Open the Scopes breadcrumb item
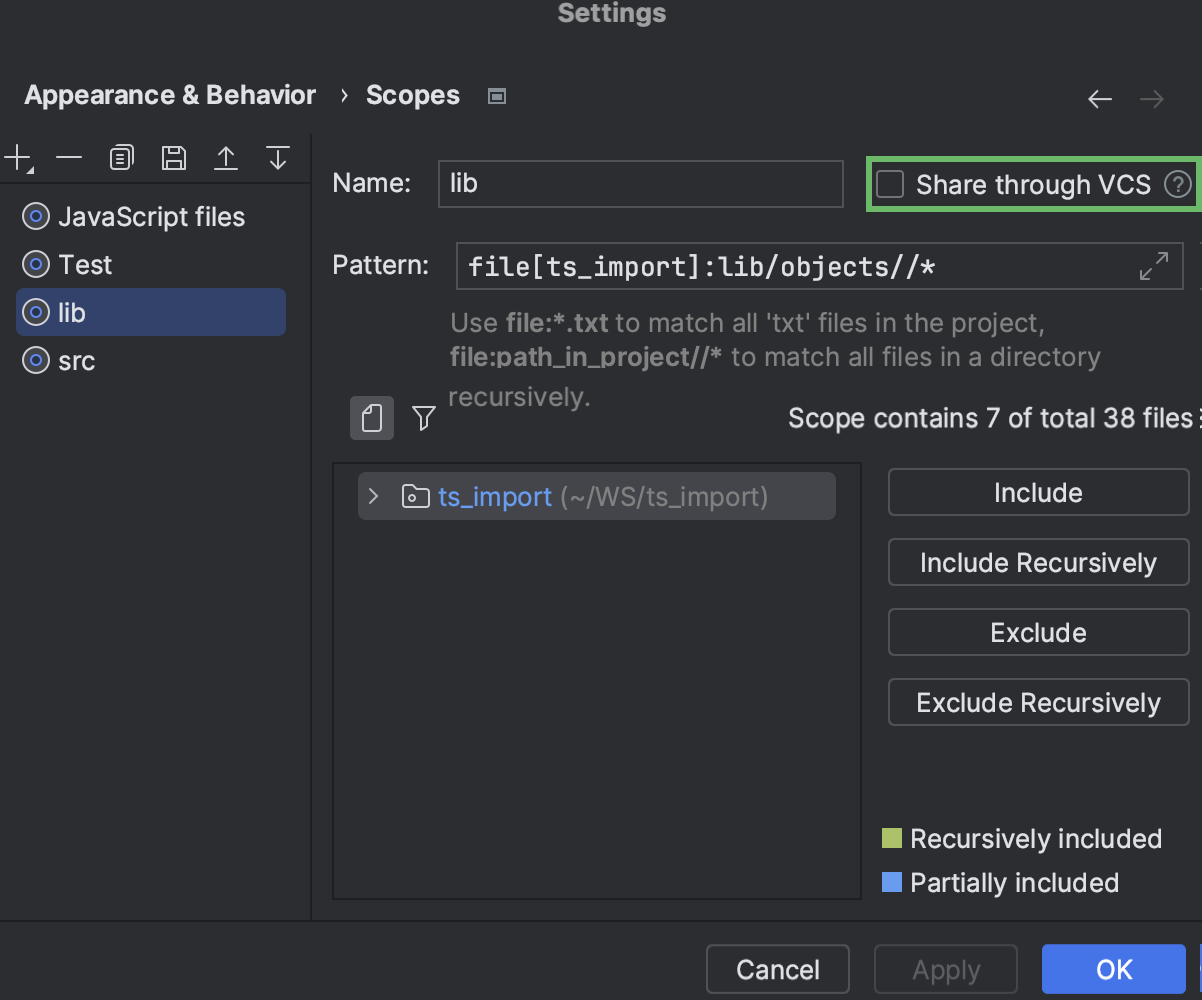The height and width of the screenshot is (1000, 1202). point(413,94)
